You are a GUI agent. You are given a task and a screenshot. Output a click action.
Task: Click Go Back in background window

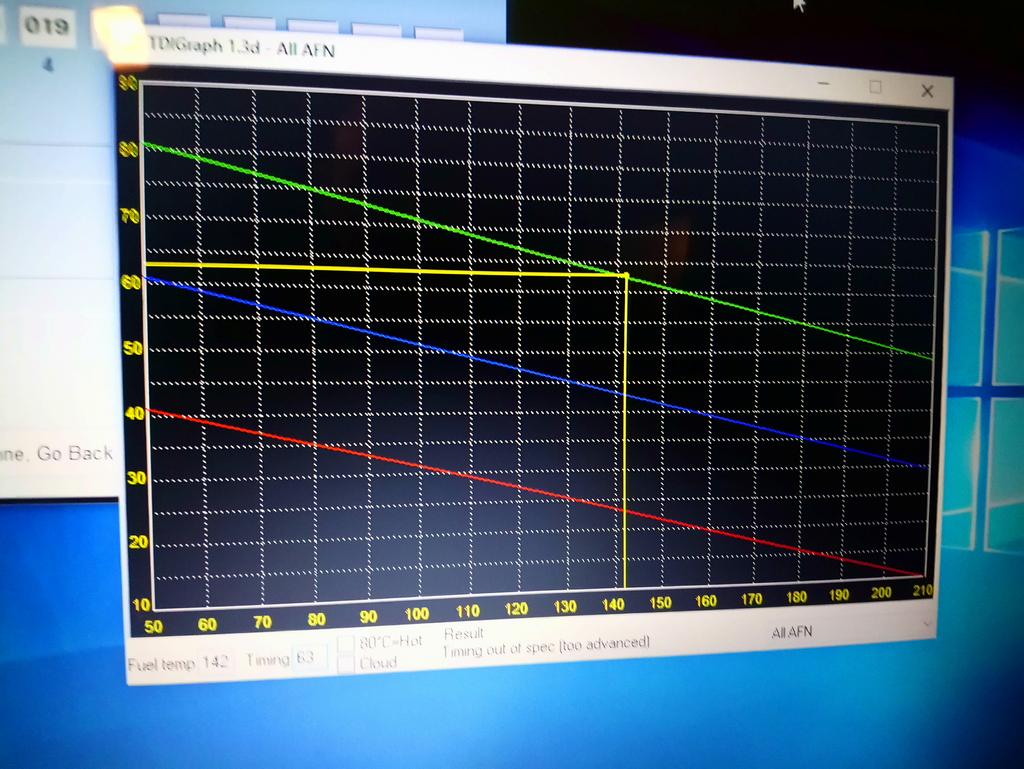[x=74, y=453]
